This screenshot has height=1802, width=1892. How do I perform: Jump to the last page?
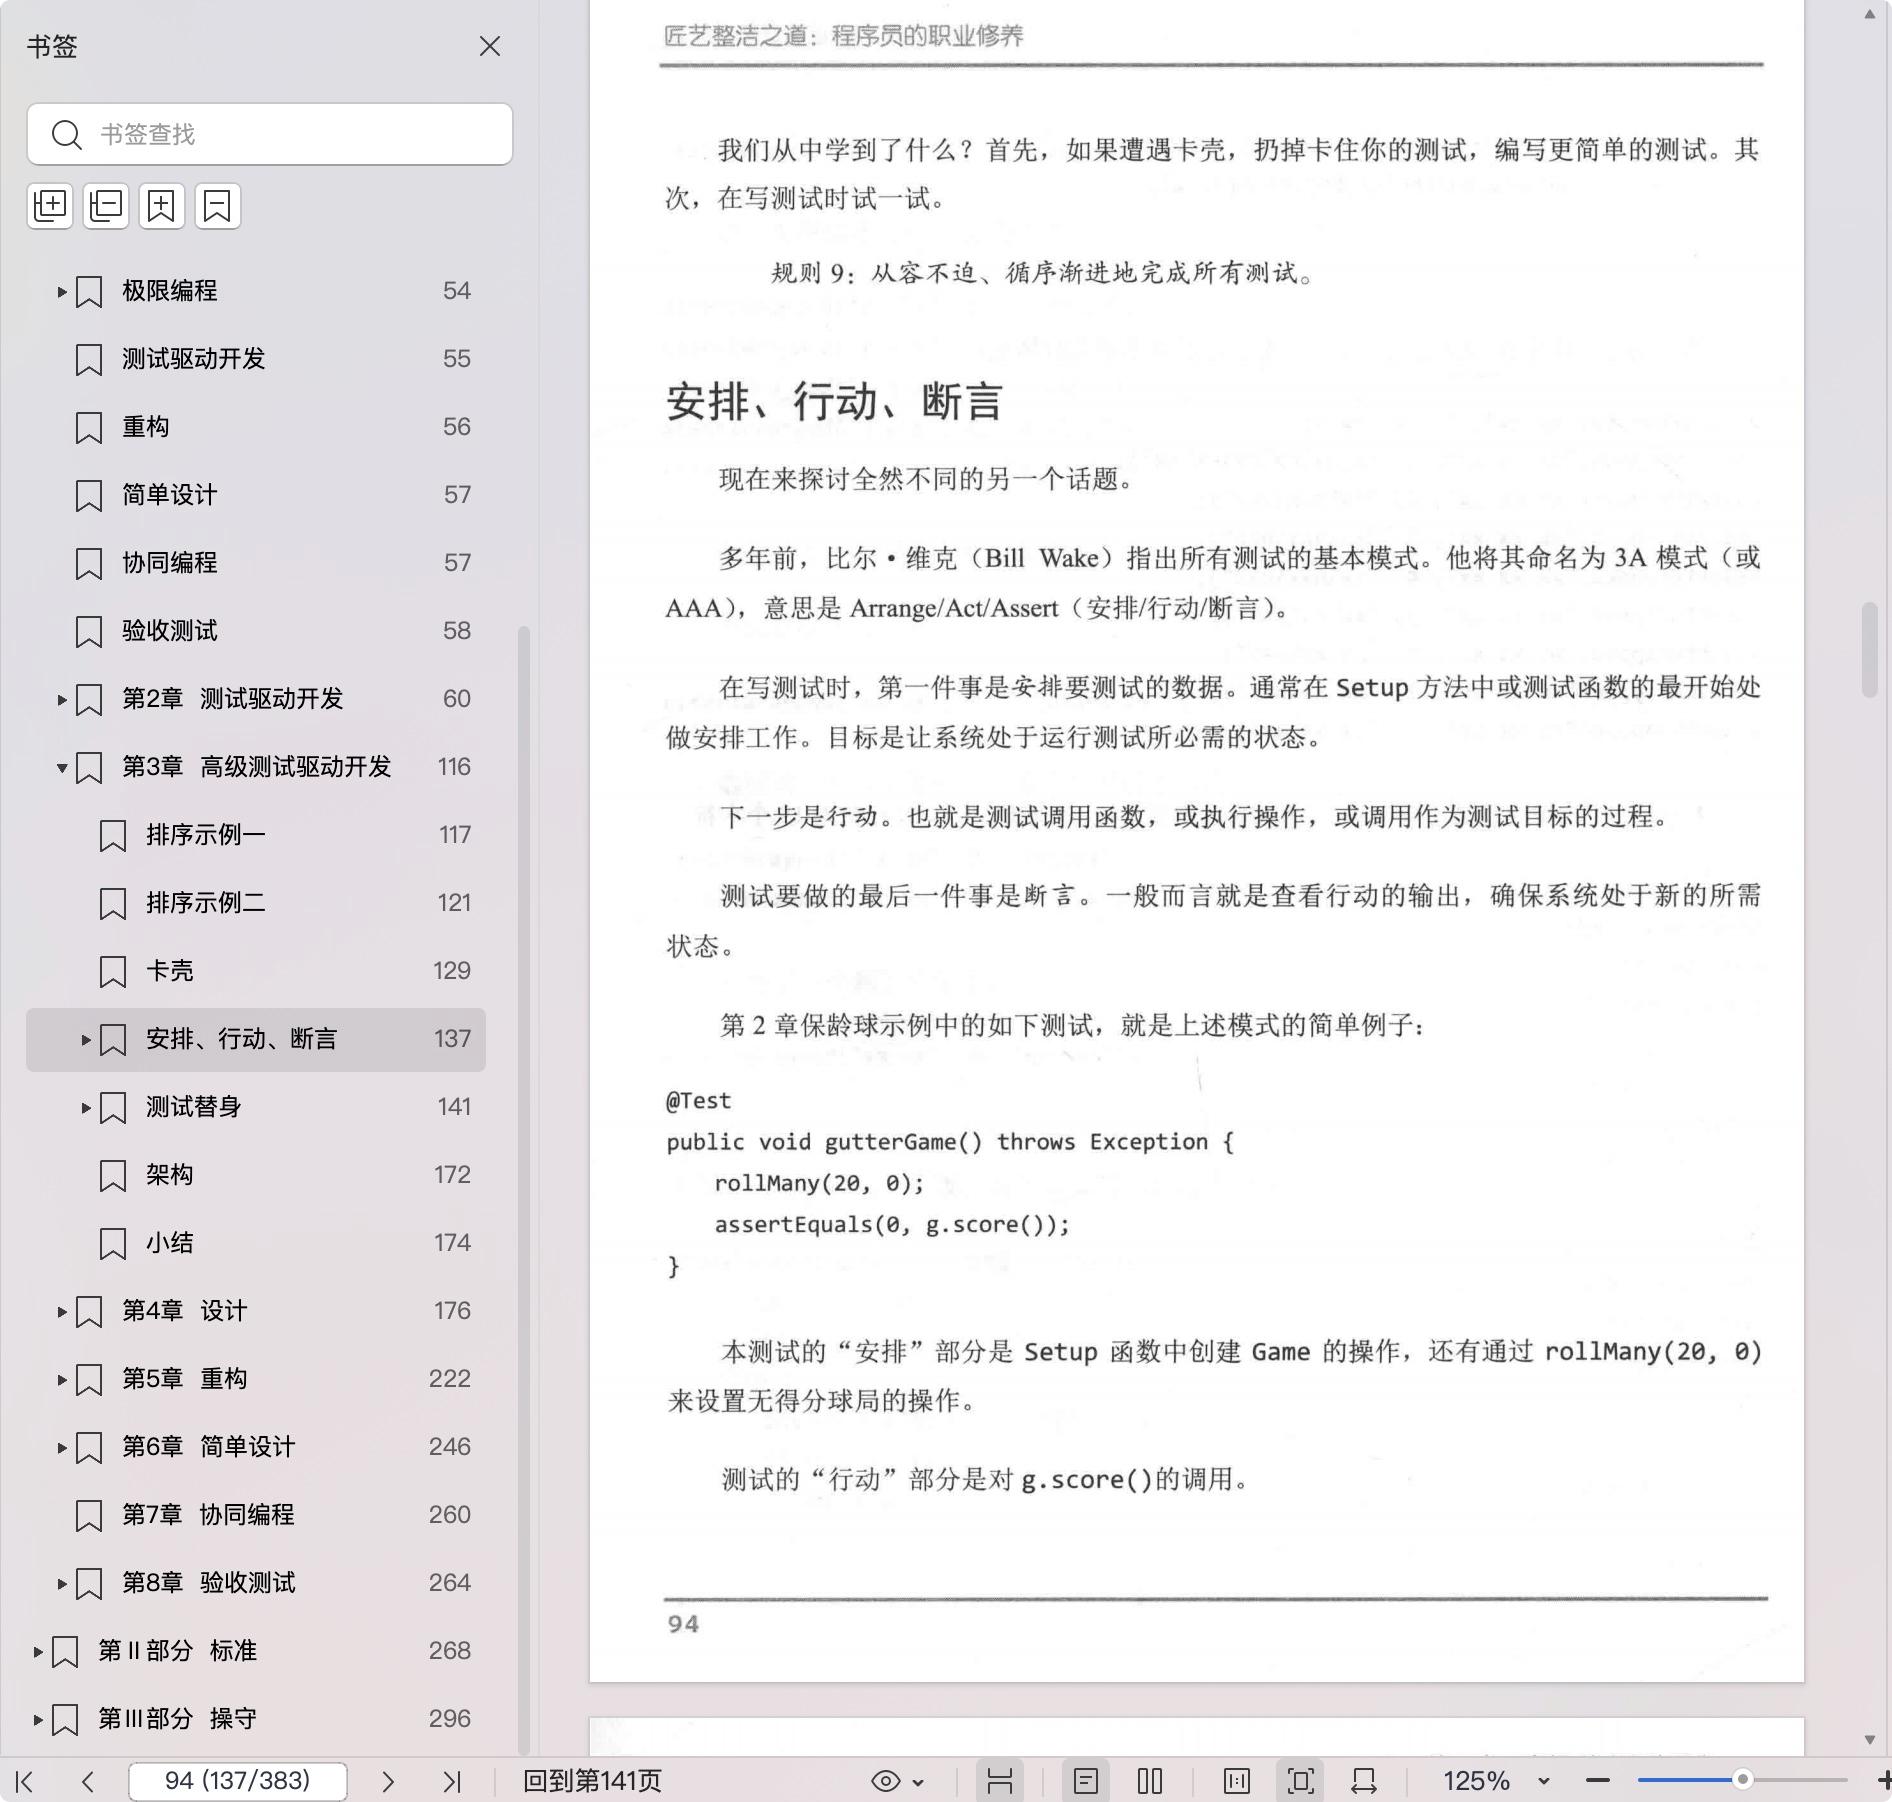tap(452, 1781)
